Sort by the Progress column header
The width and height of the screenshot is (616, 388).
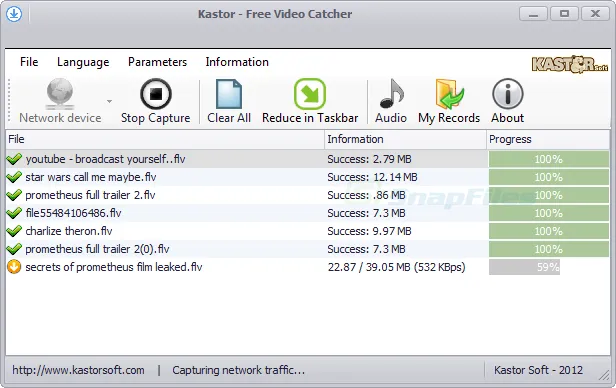click(x=548, y=139)
